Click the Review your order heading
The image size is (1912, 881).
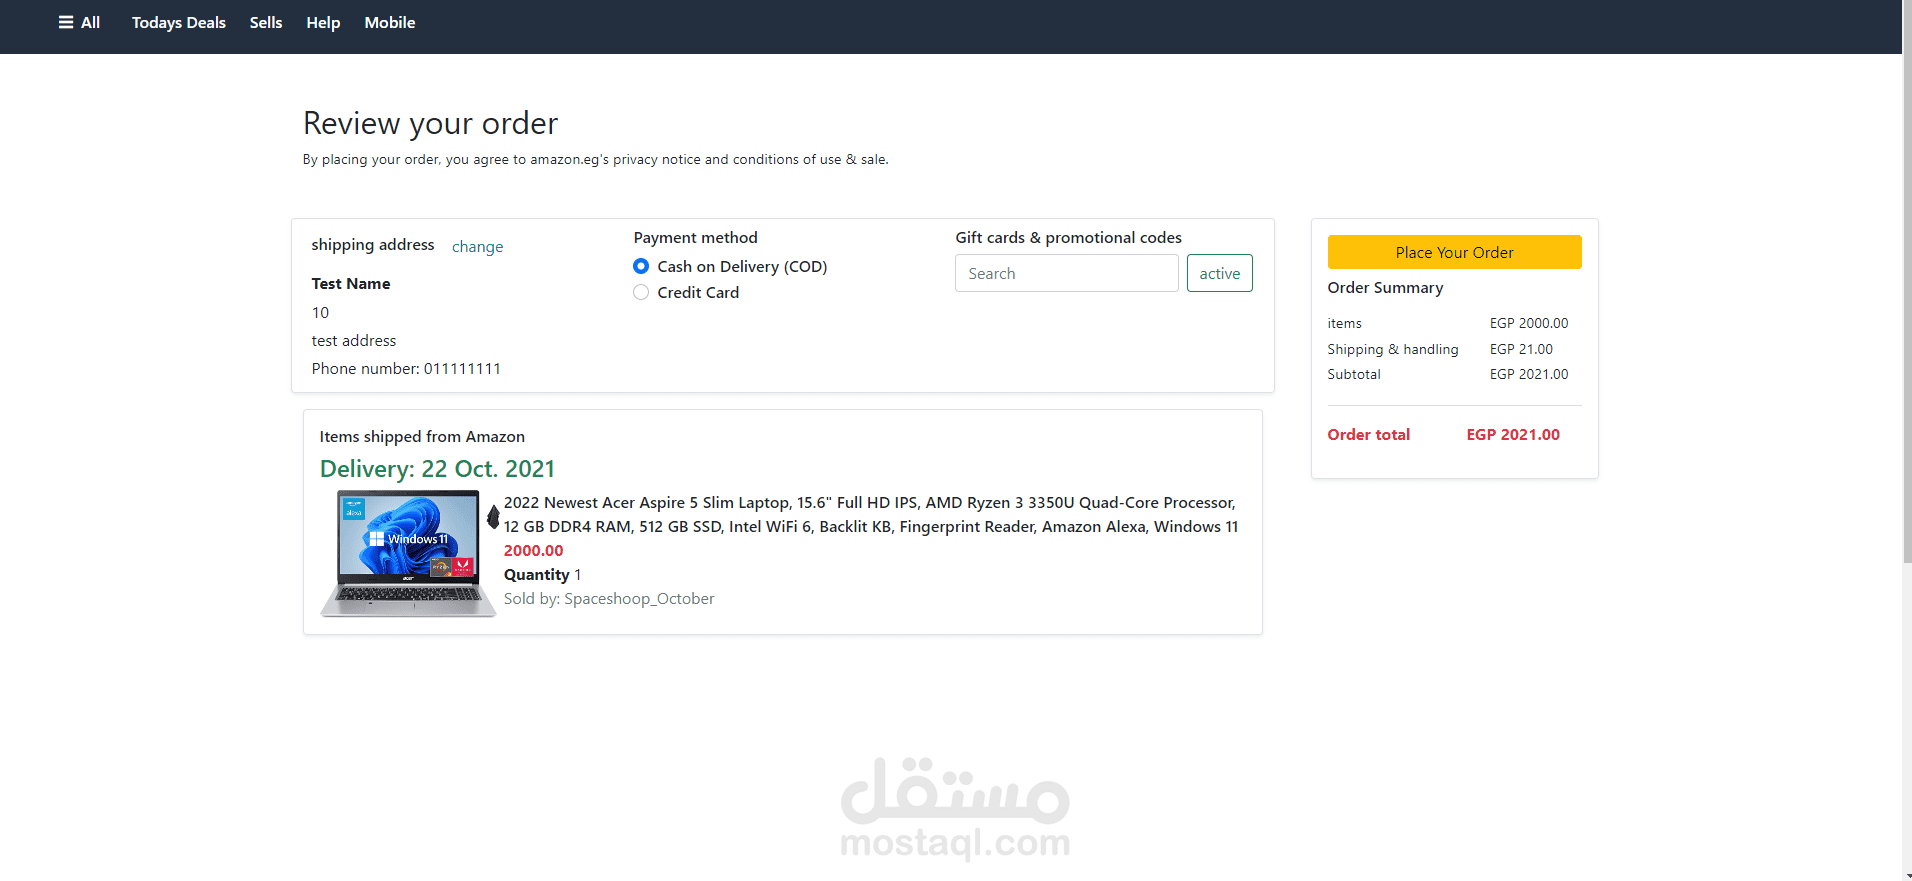click(x=430, y=123)
